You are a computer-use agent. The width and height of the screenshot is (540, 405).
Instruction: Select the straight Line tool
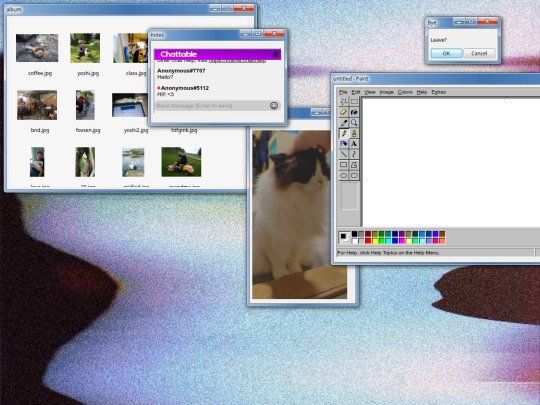point(343,154)
